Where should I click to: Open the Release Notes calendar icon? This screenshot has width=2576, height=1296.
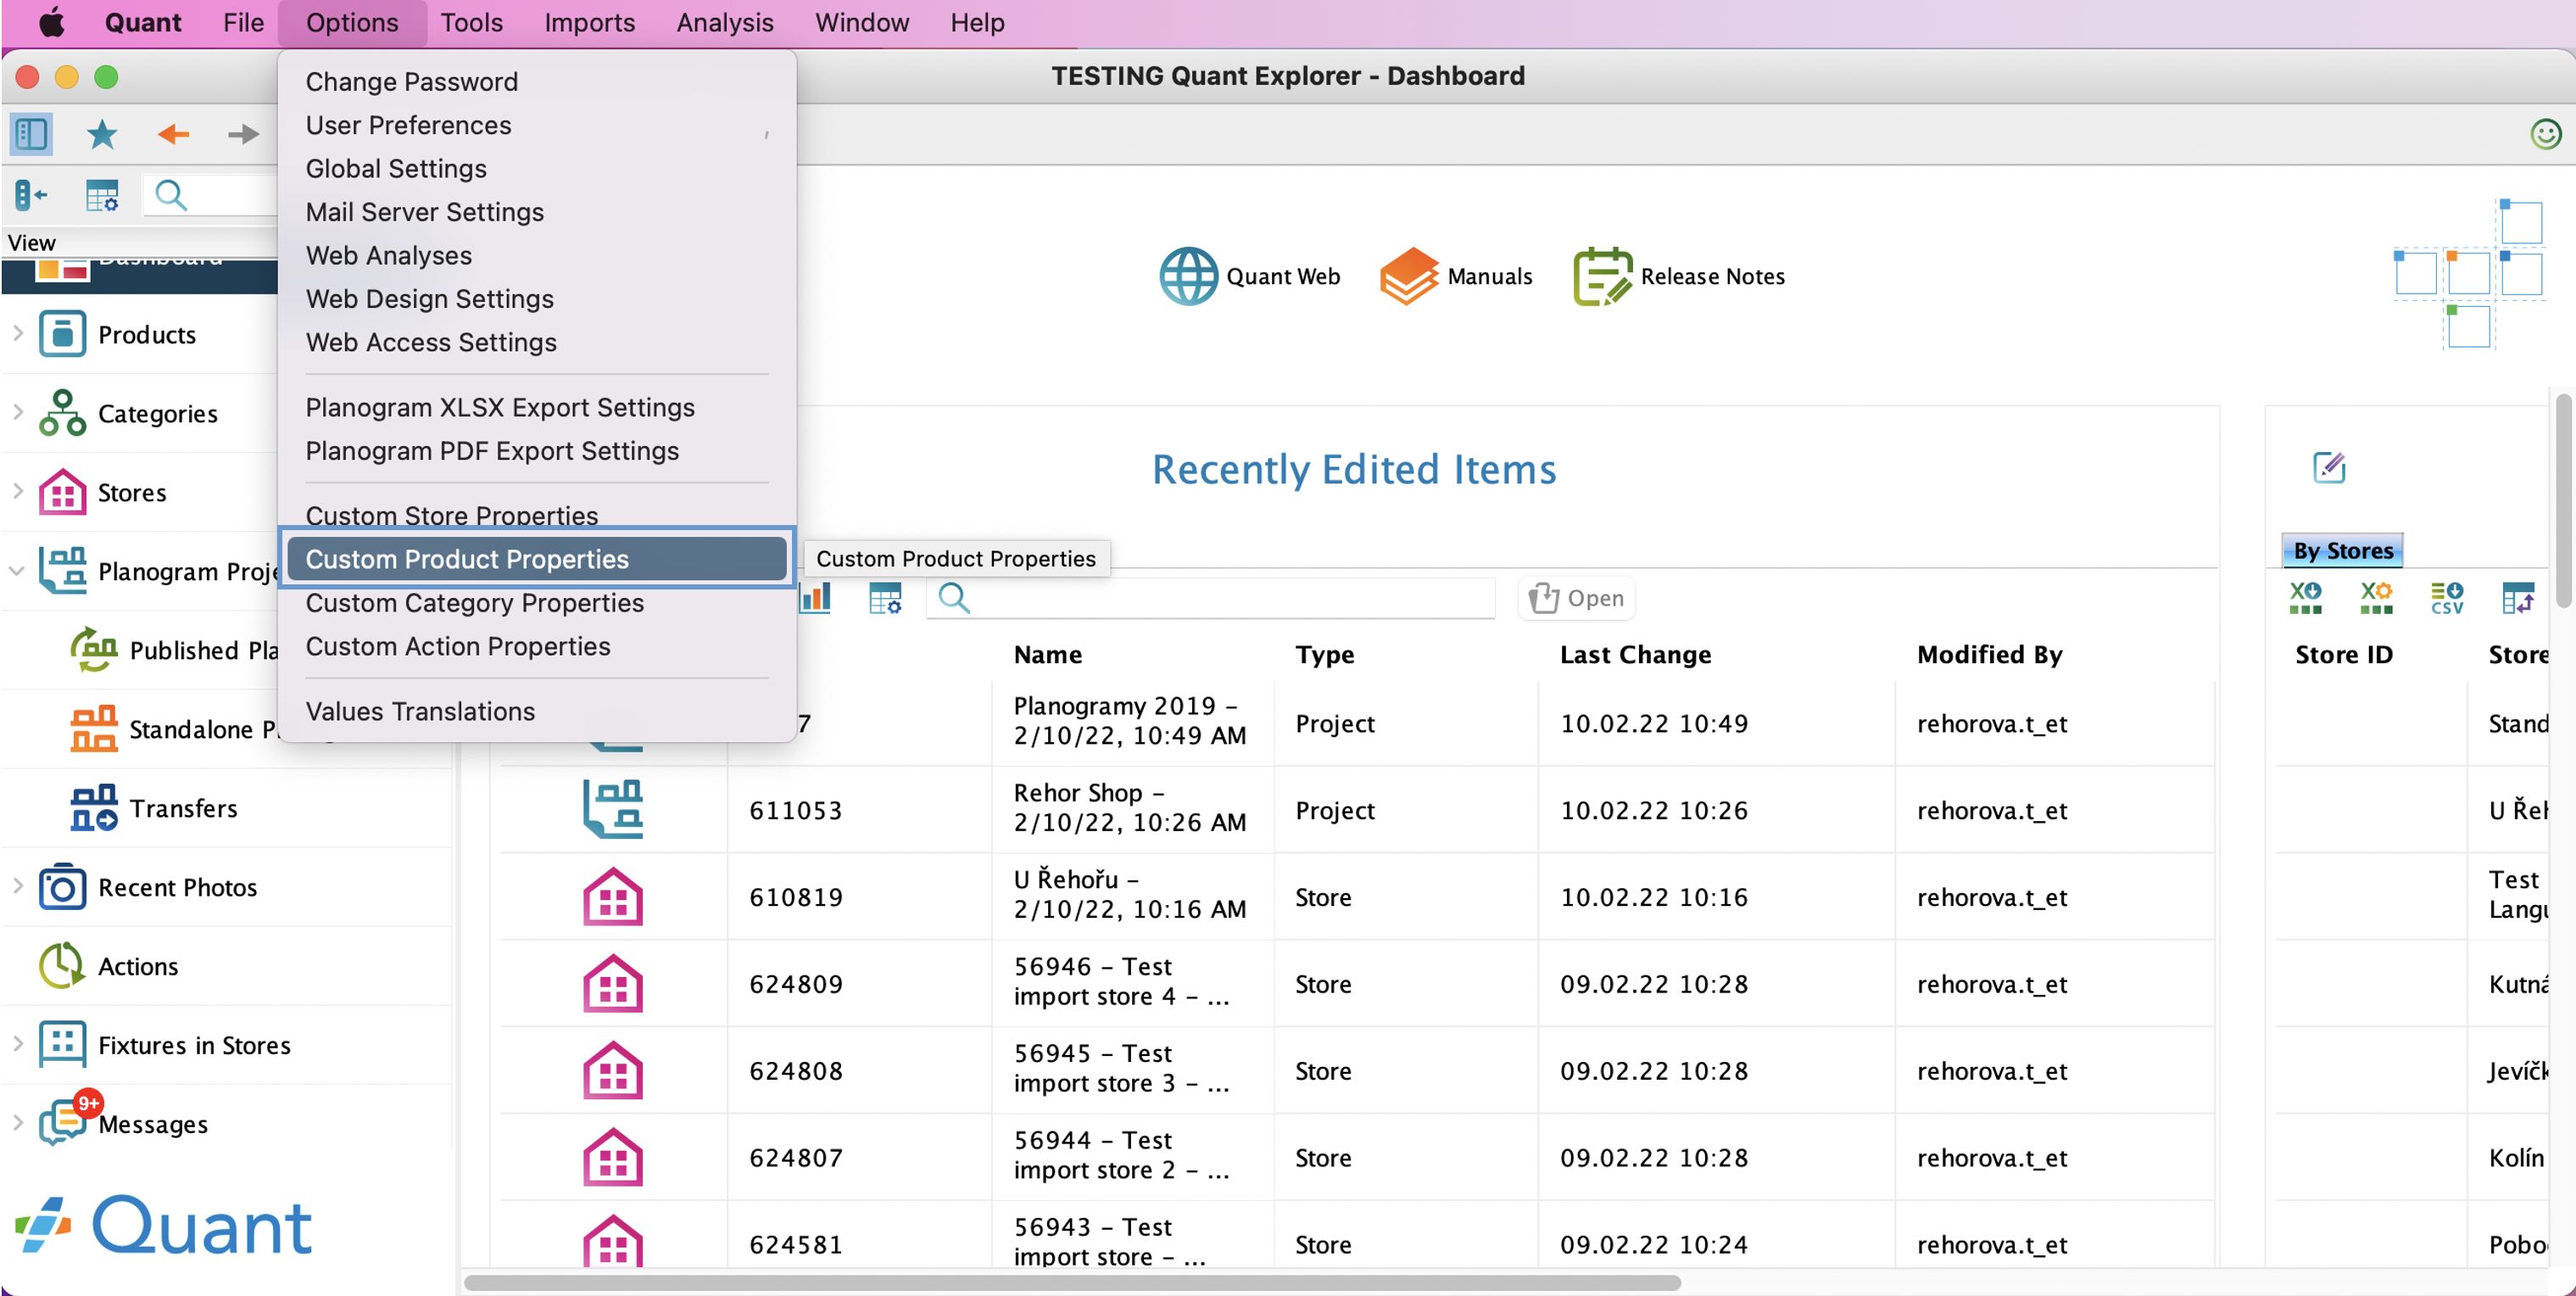click(1603, 276)
